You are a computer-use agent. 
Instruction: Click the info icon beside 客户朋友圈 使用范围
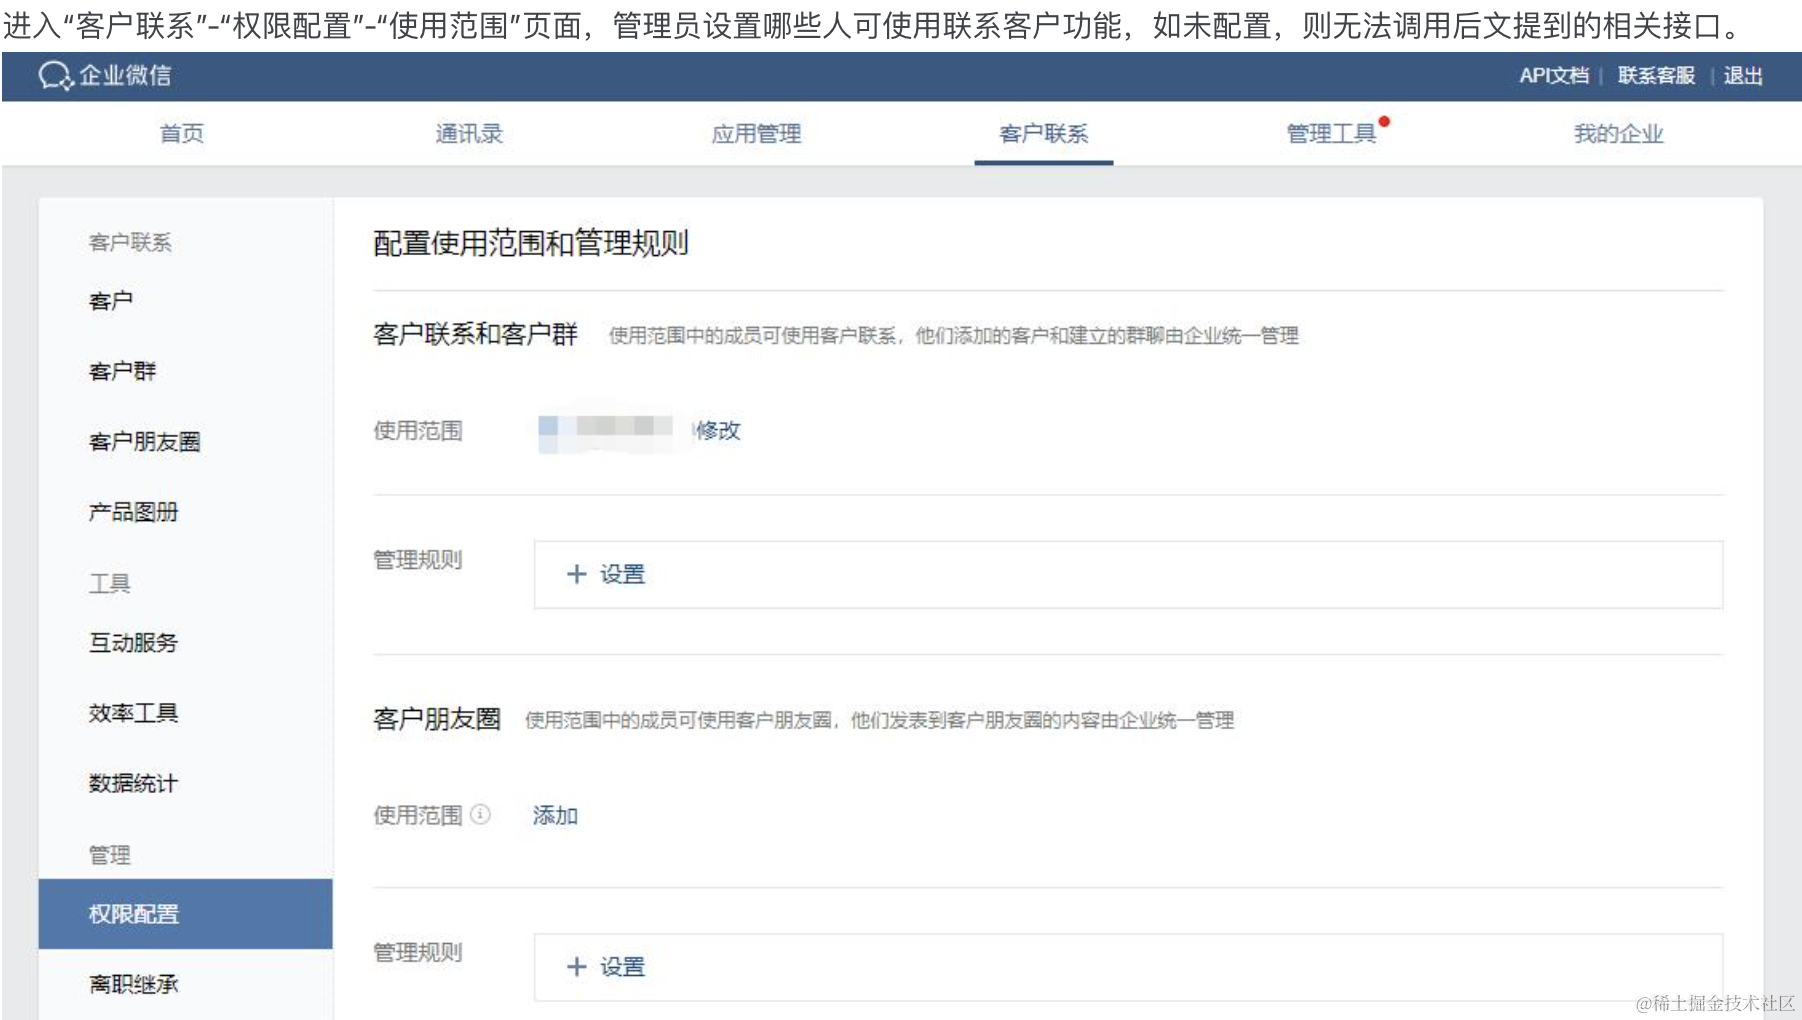(x=480, y=814)
